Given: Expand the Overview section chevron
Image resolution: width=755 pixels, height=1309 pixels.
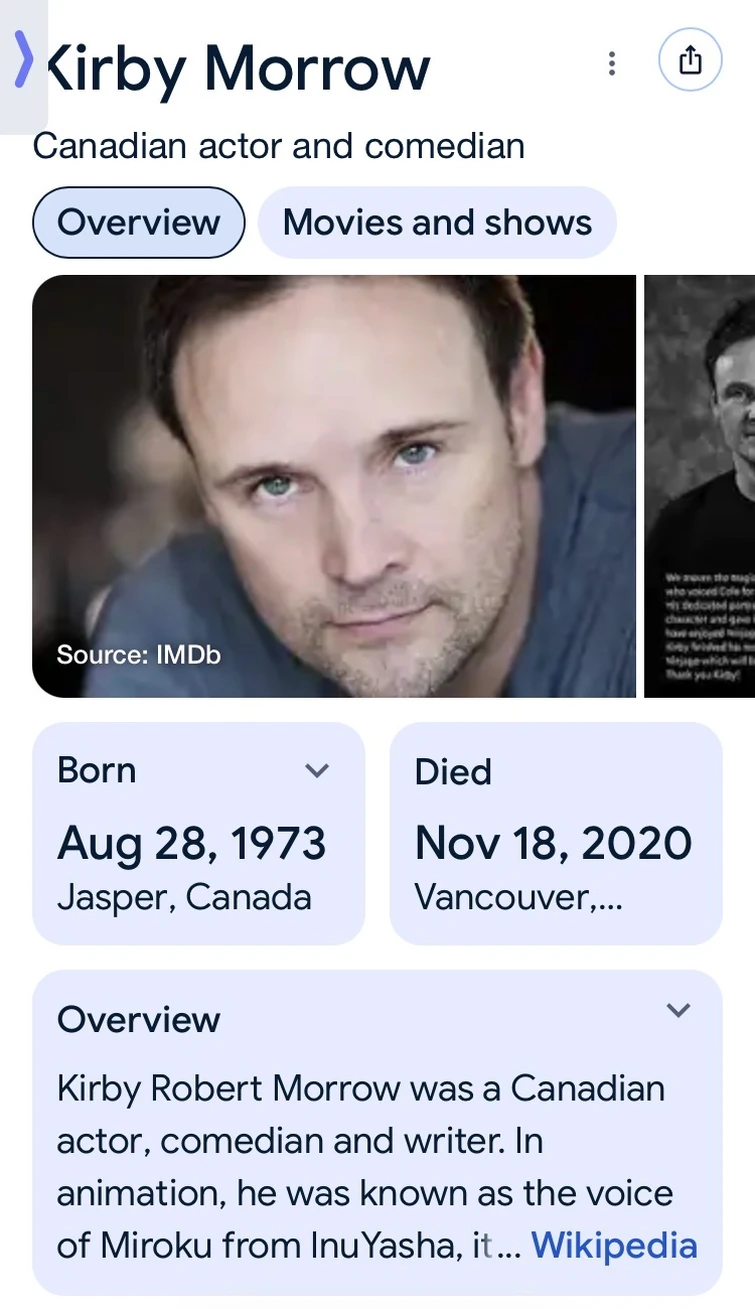Looking at the screenshot, I should (678, 1010).
